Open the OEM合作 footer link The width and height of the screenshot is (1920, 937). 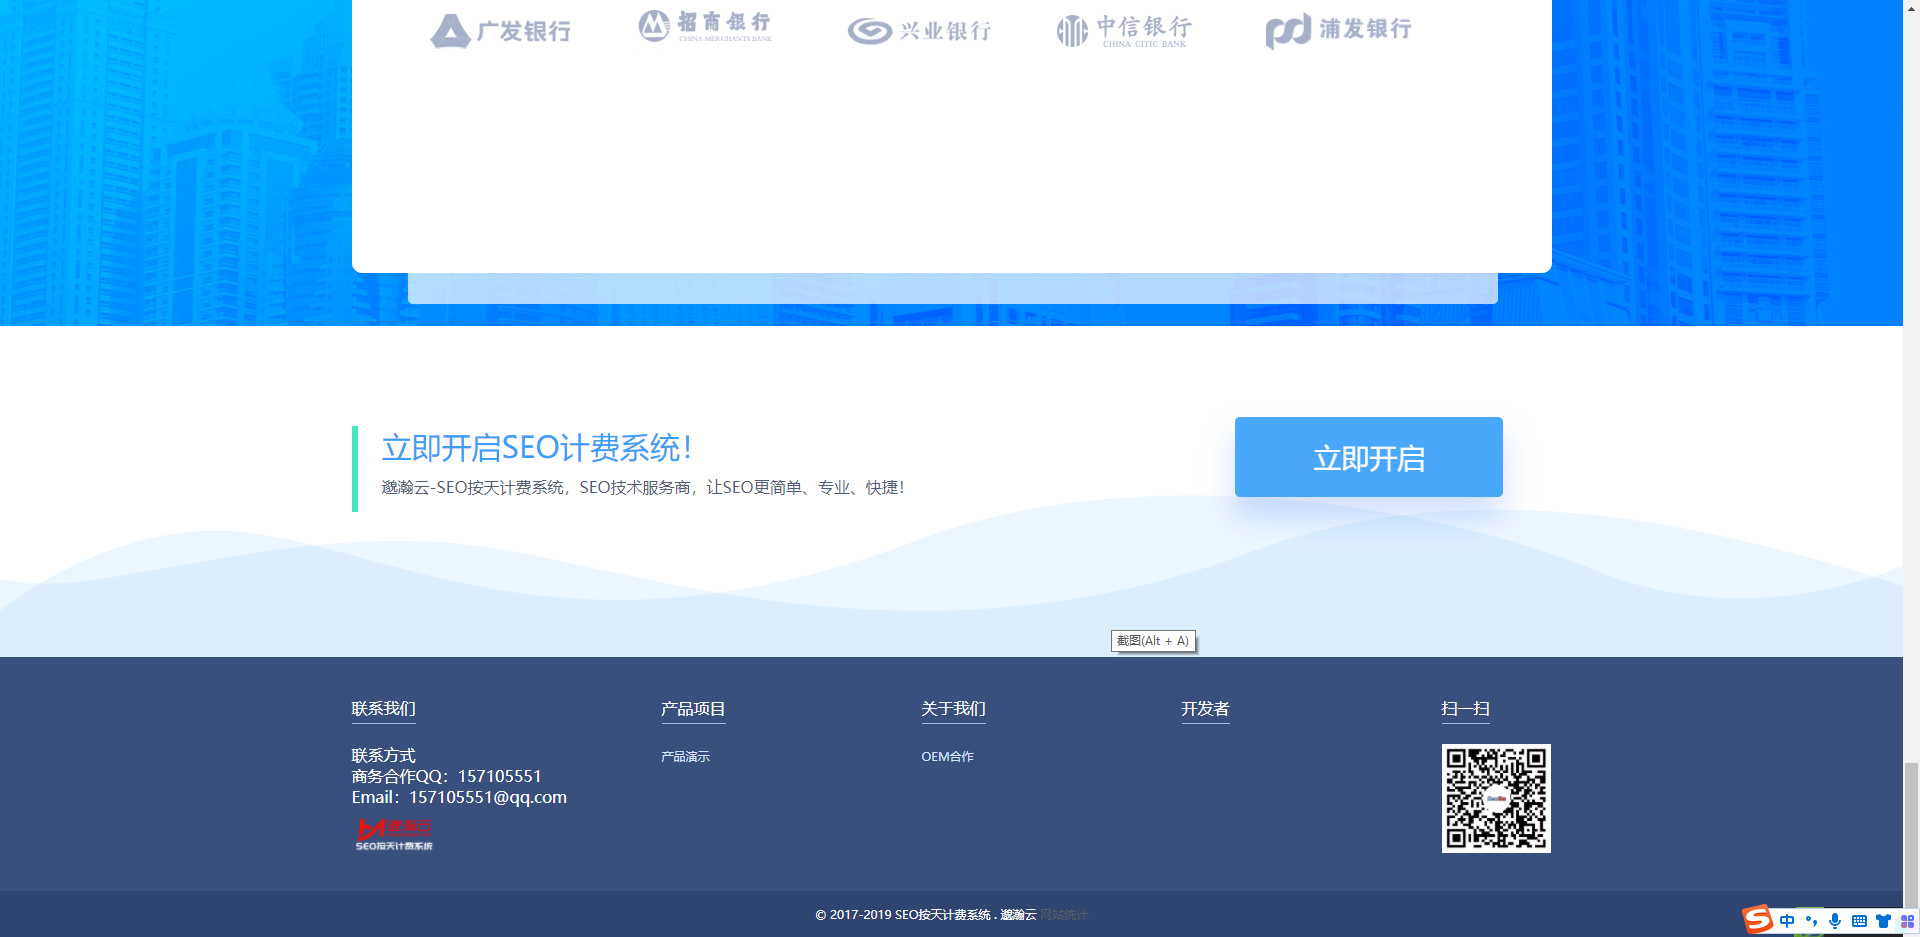[947, 757]
